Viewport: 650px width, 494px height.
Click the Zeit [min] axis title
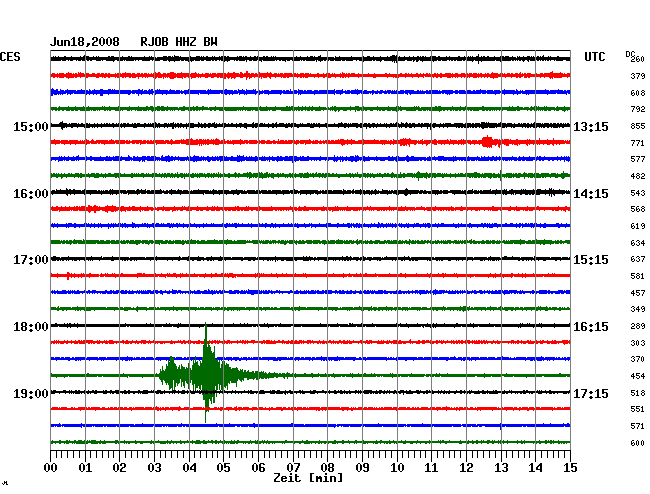tap(308, 478)
